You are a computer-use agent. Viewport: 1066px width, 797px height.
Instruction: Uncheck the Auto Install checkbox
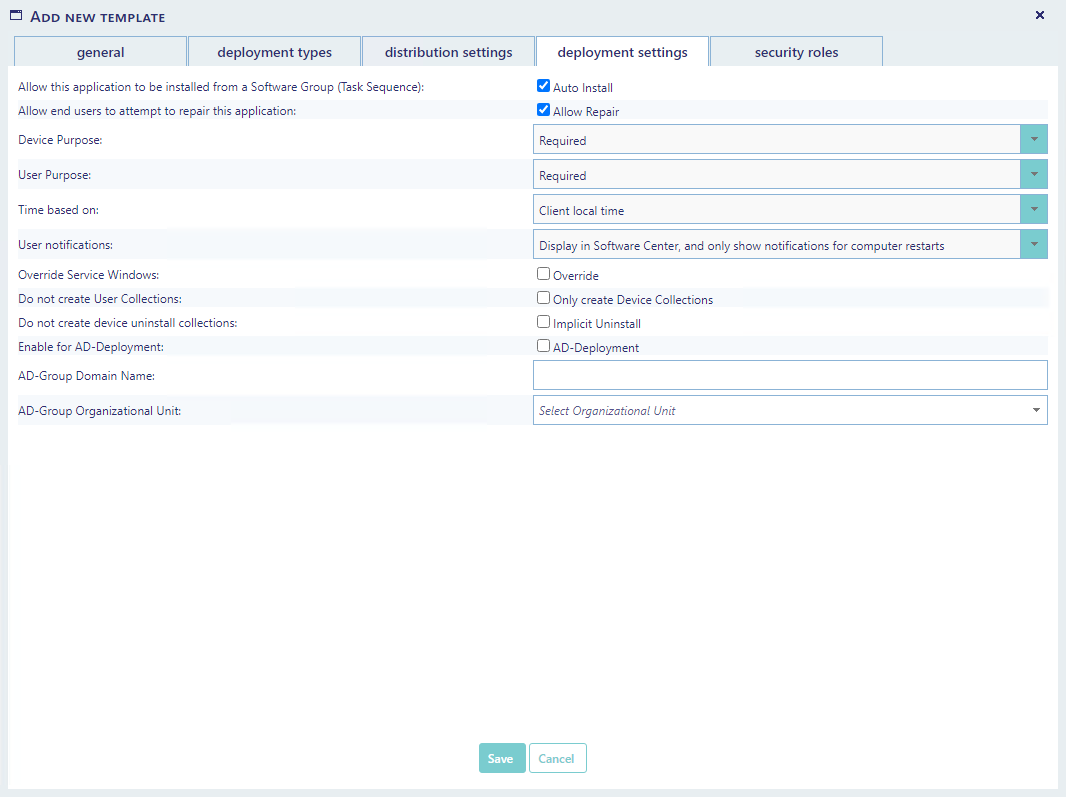pos(544,87)
